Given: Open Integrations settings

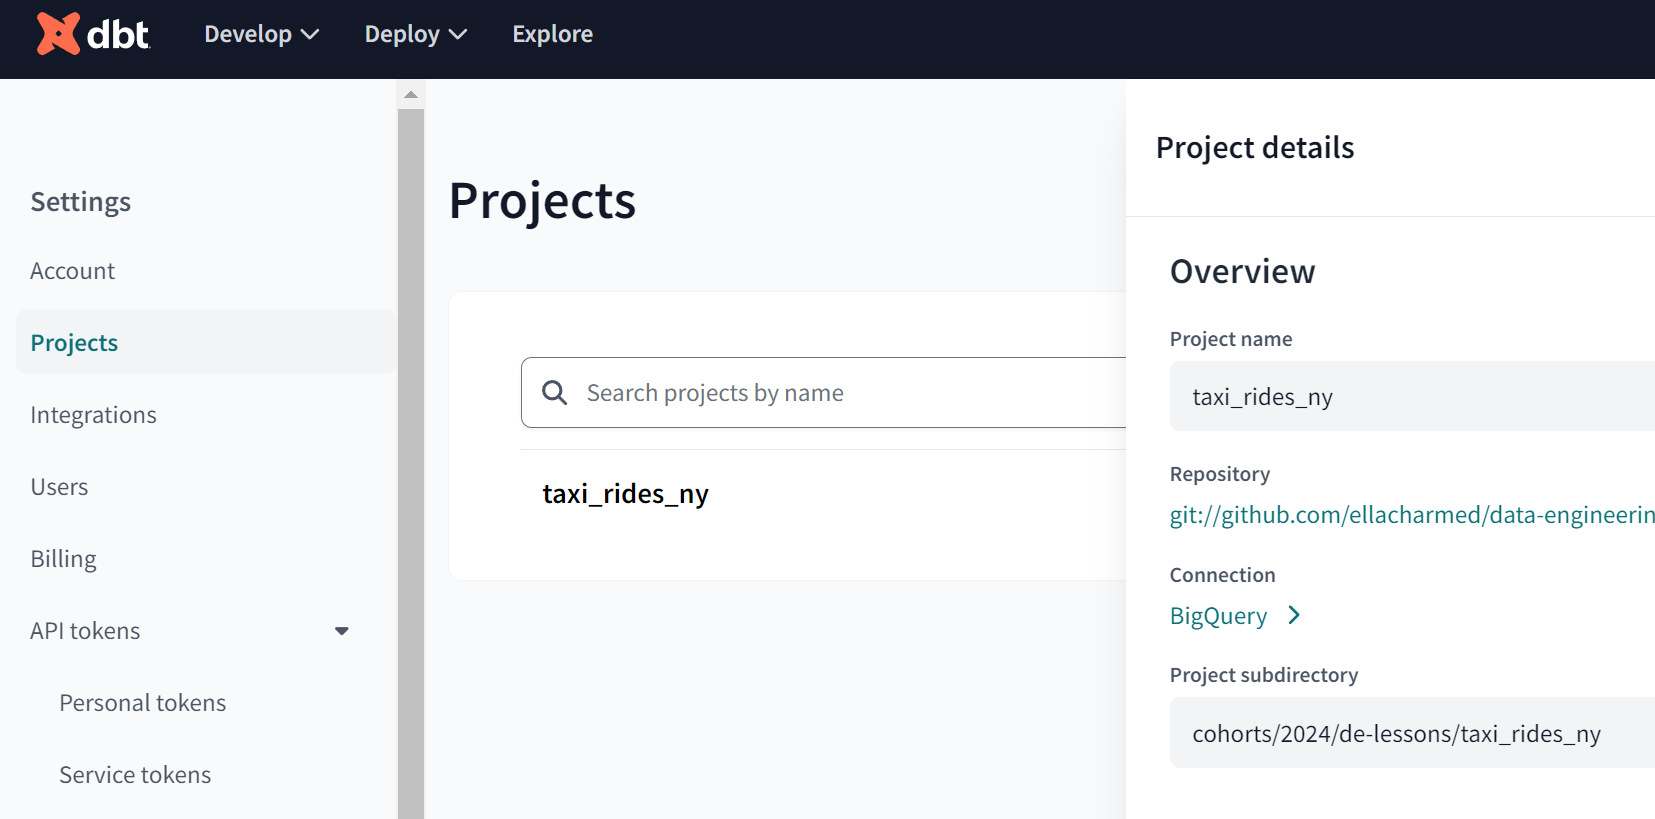Looking at the screenshot, I should coord(93,415).
